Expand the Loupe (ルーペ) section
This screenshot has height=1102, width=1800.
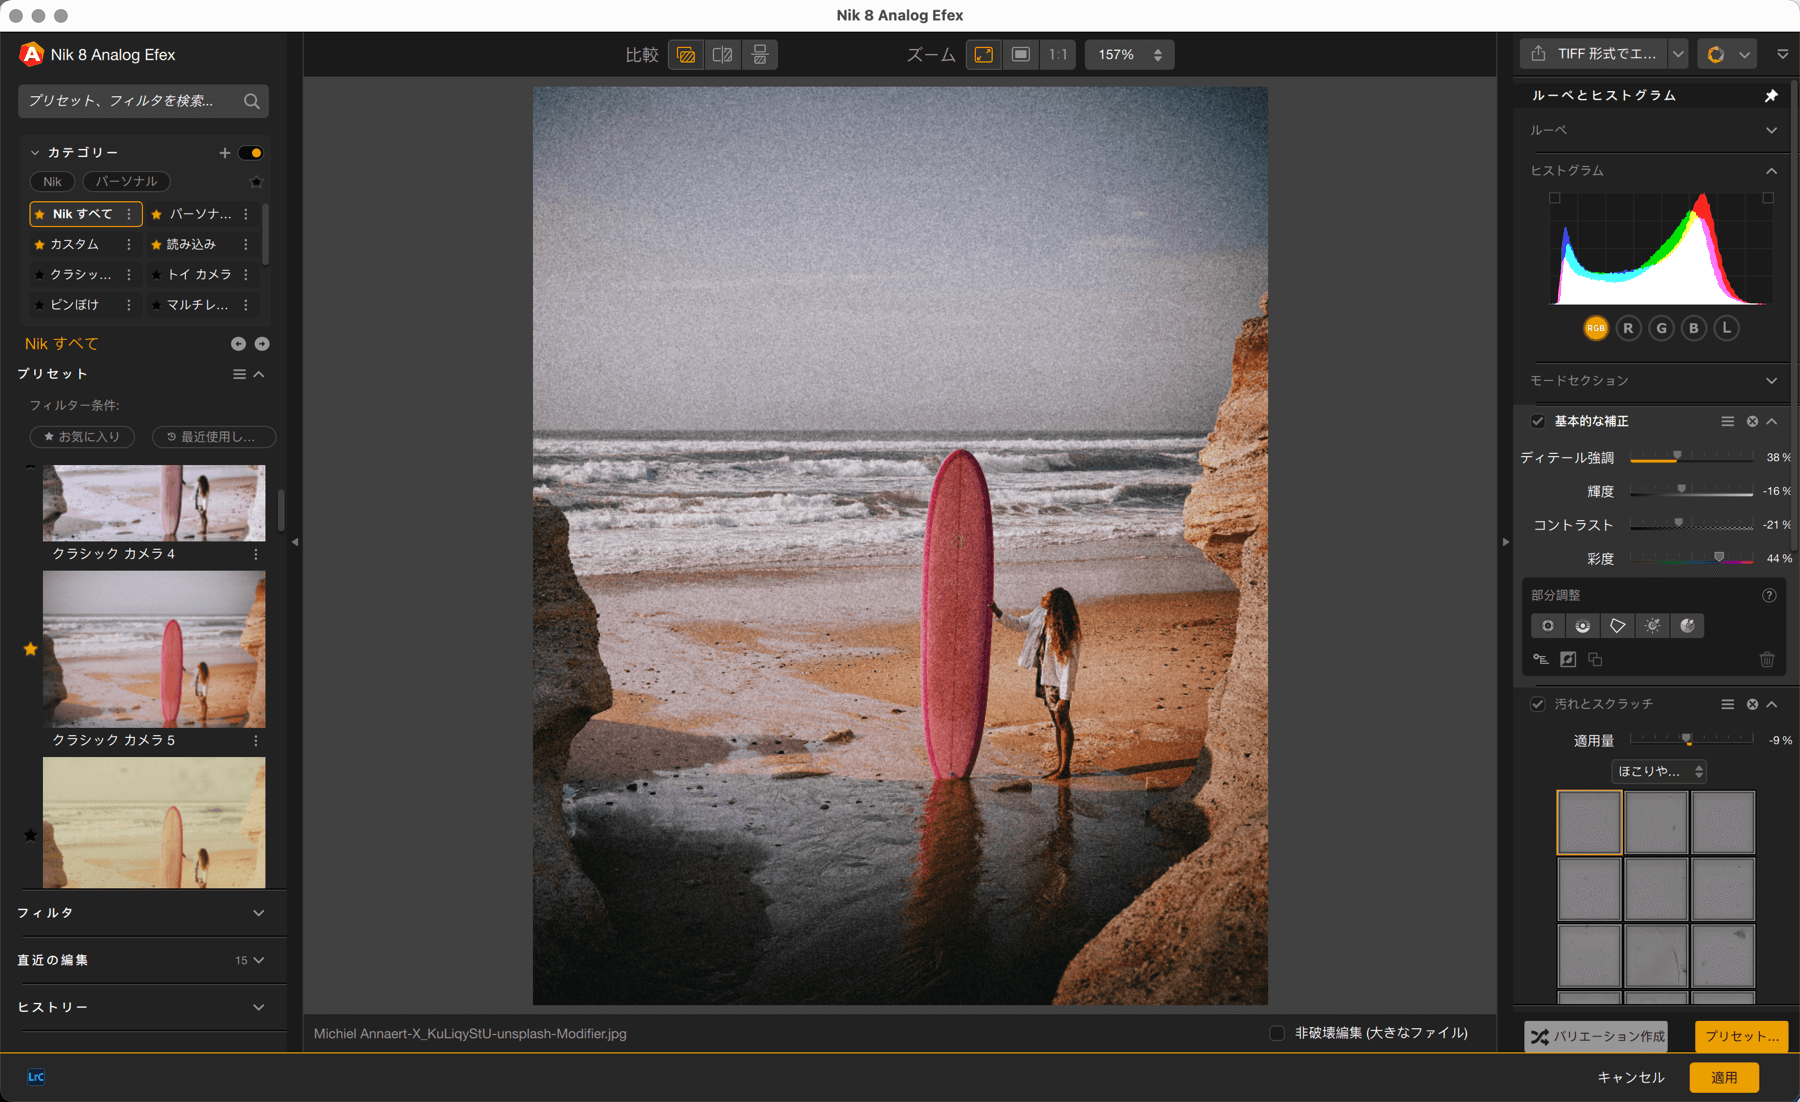point(1771,131)
